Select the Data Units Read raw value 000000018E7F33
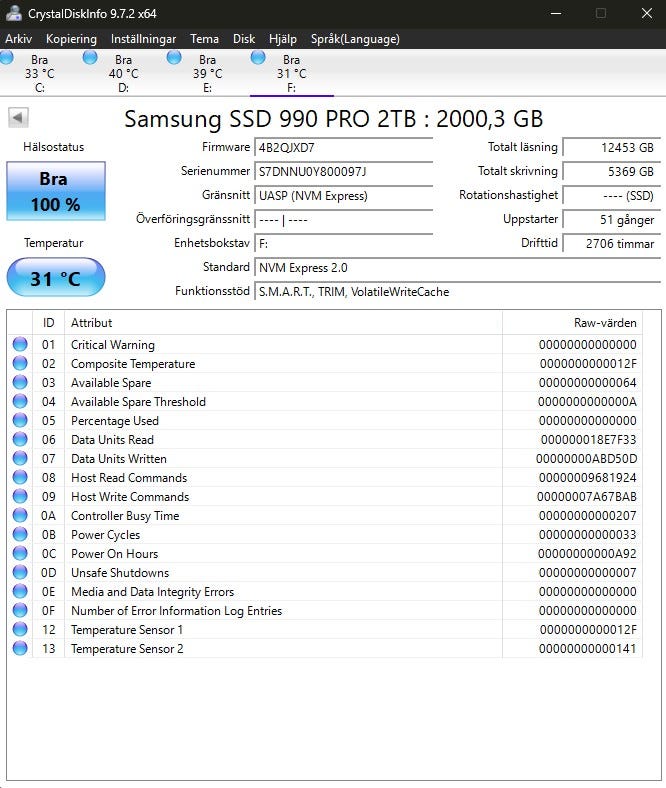 (x=589, y=439)
